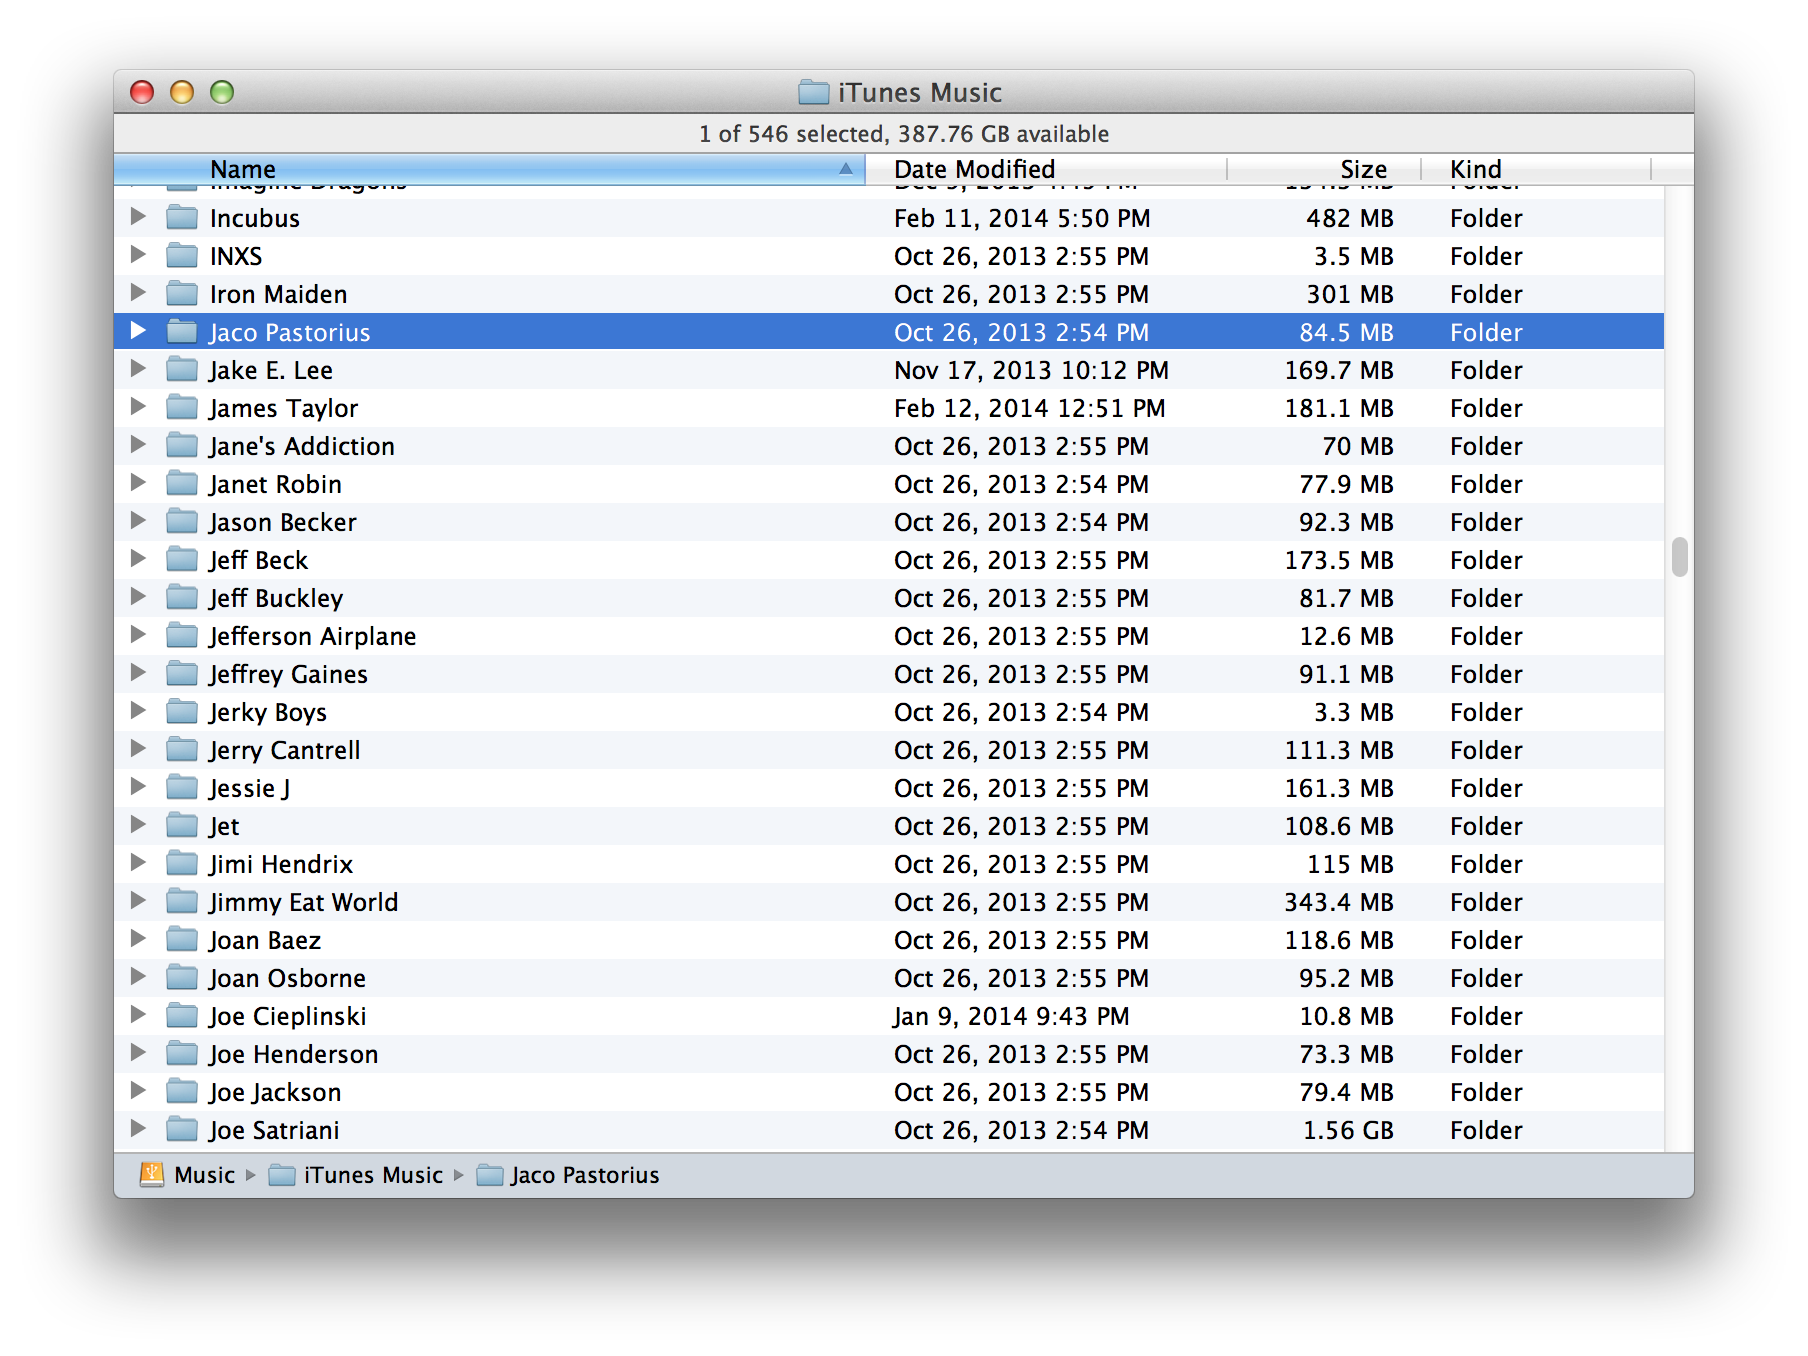This screenshot has height=1356, width=1808.
Task: Click the Iron Maiden folder icon
Action: [182, 293]
